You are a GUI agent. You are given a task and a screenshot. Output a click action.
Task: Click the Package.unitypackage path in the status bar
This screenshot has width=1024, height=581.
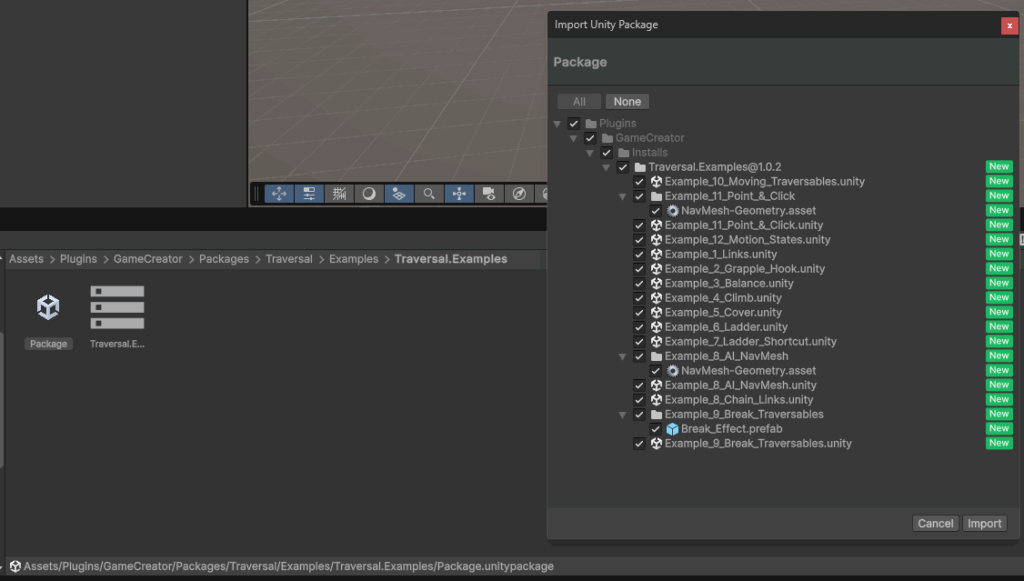(x=289, y=566)
